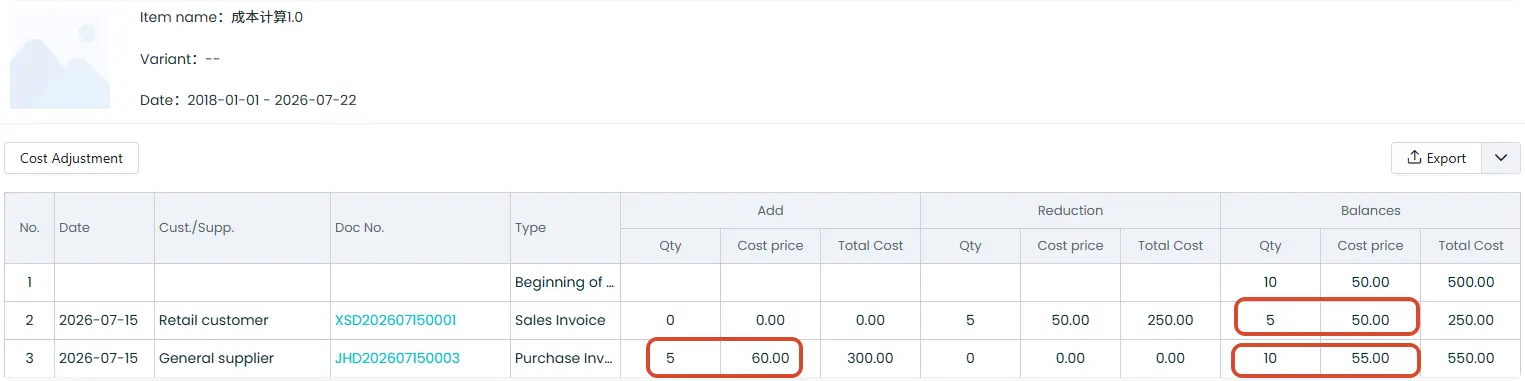The width and height of the screenshot is (1525, 381).
Task: Click the Reduction group header
Action: tap(1070, 211)
